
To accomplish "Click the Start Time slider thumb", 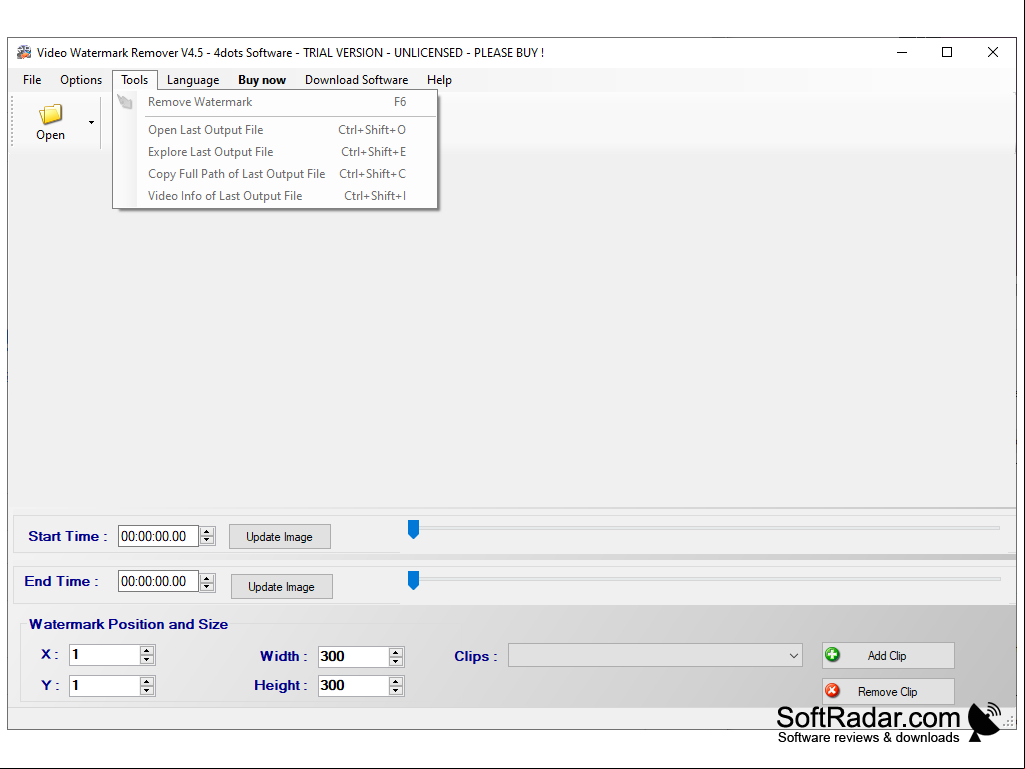I will (413, 529).
